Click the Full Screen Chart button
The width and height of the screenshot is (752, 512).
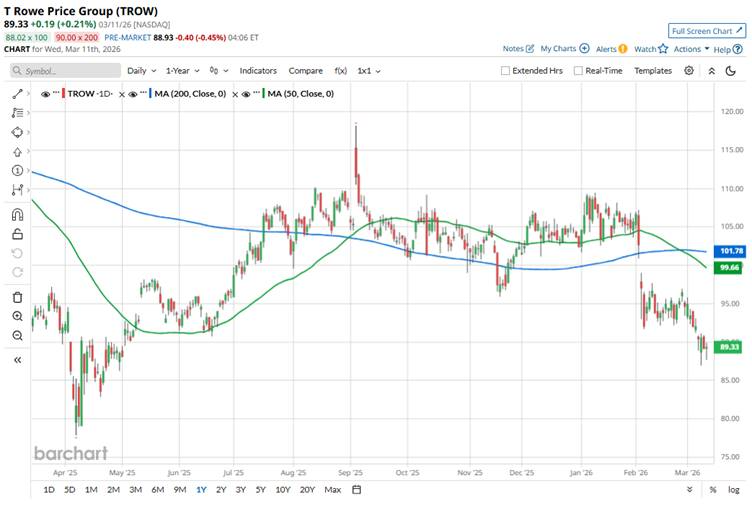(x=707, y=31)
